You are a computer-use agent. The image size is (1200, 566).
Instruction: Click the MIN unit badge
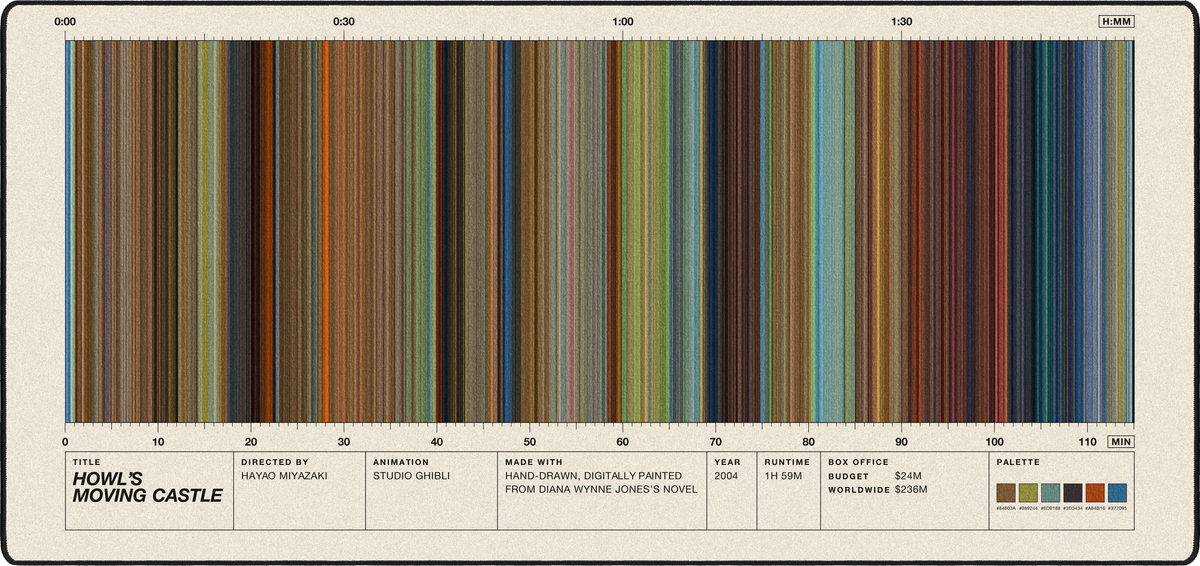coord(1121,441)
